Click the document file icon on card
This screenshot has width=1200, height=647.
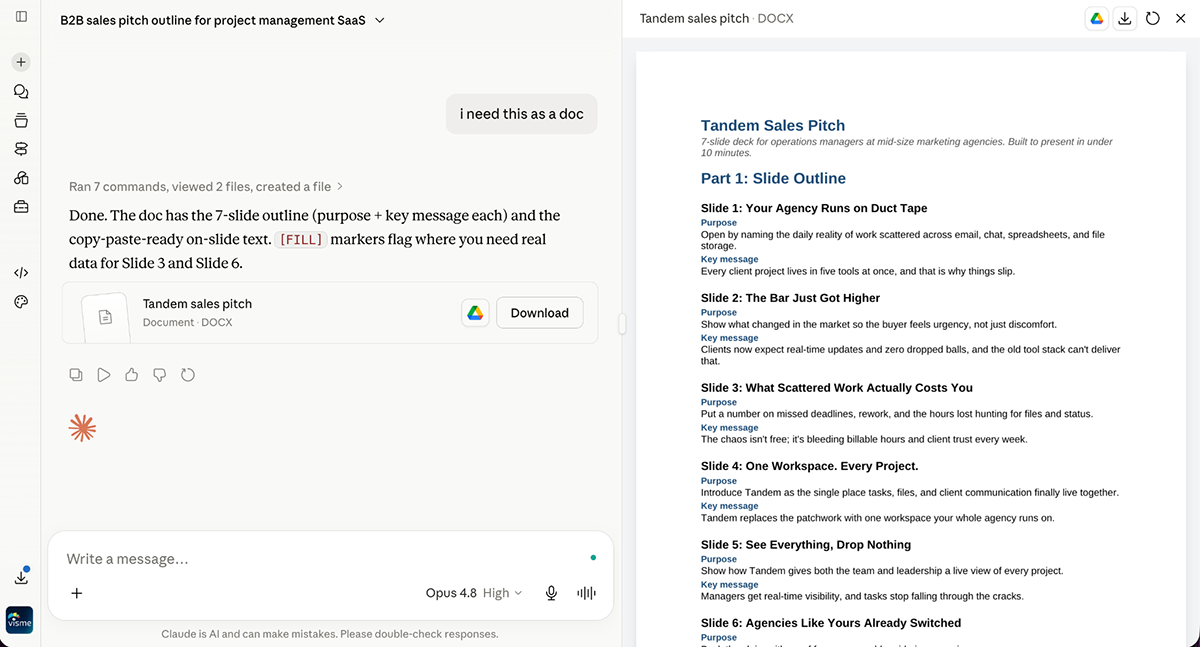coord(105,316)
